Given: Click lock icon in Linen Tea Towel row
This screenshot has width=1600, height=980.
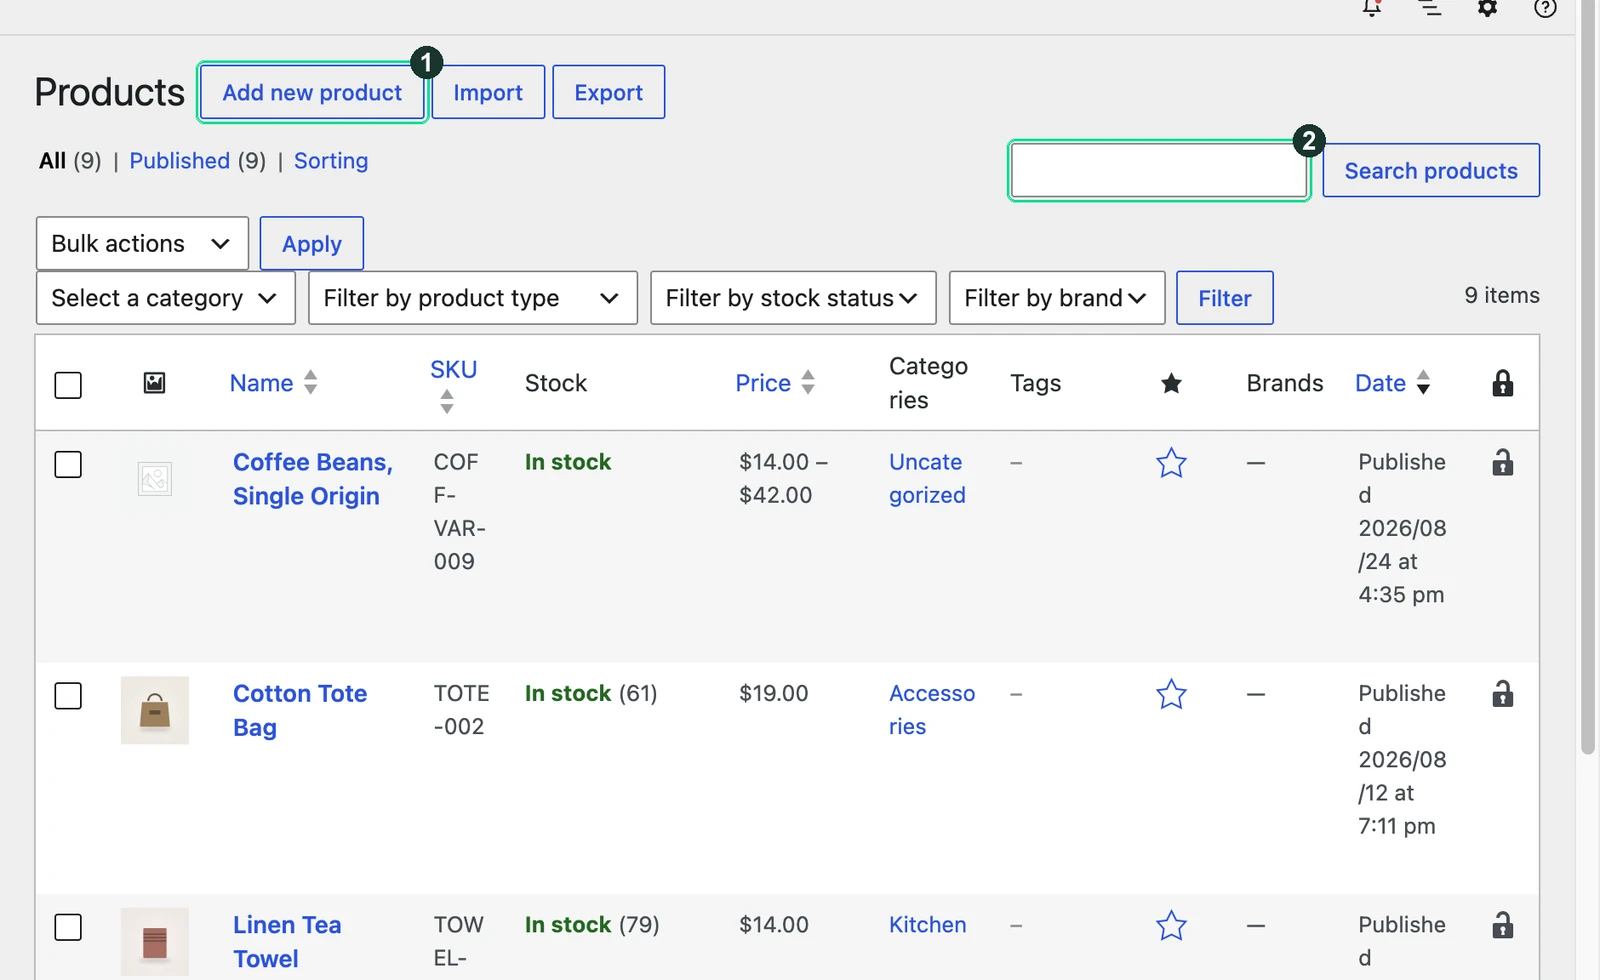Looking at the screenshot, I should (x=1502, y=925).
